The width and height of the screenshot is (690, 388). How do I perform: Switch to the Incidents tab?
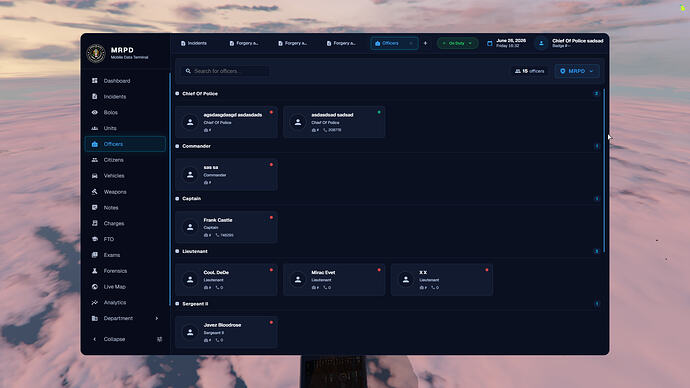click(x=194, y=43)
